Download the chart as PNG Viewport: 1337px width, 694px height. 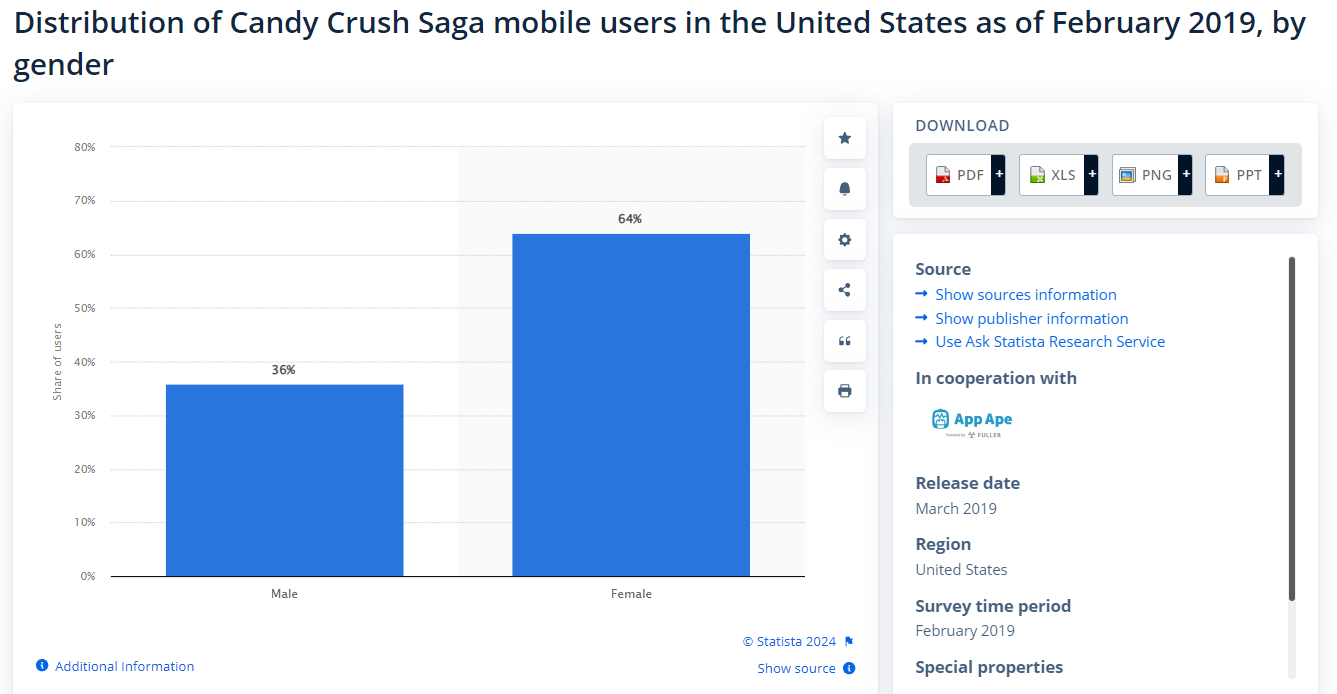pyautogui.click(x=1145, y=175)
